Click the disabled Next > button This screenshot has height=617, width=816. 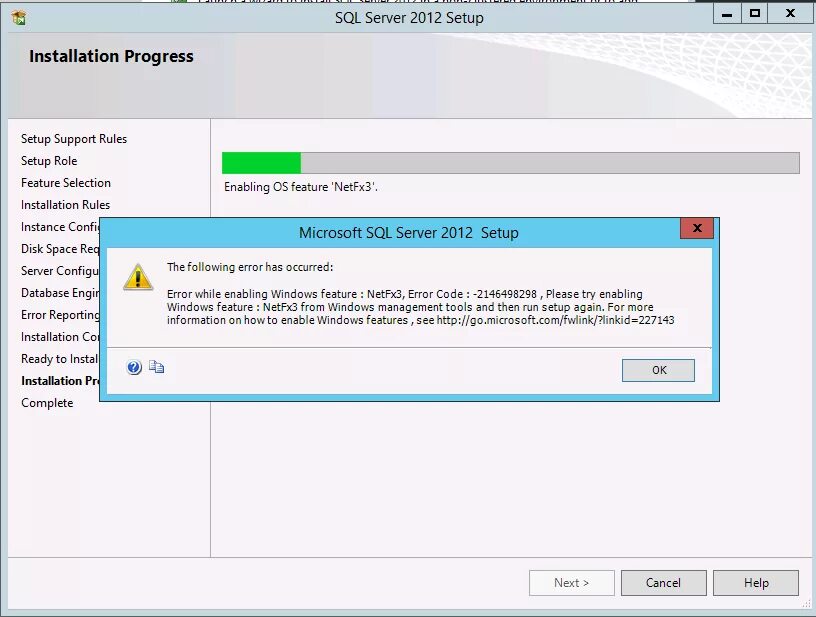click(571, 583)
